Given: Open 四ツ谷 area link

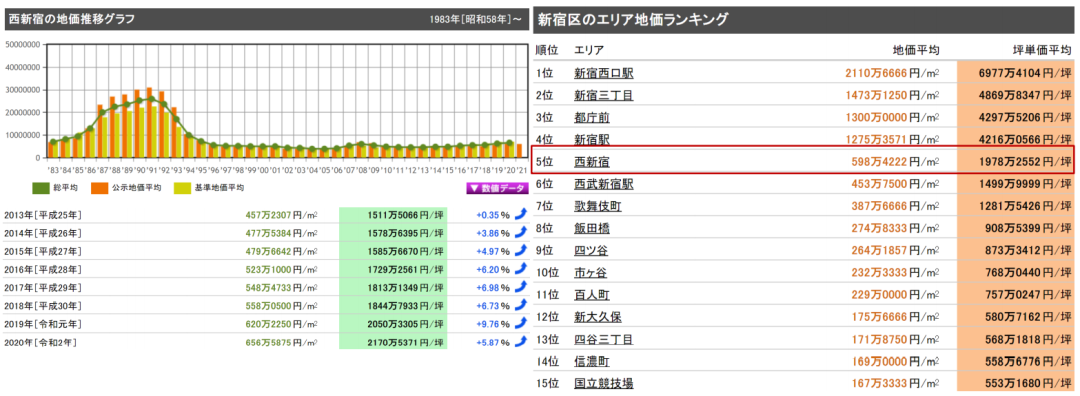Looking at the screenshot, I should click(592, 251).
